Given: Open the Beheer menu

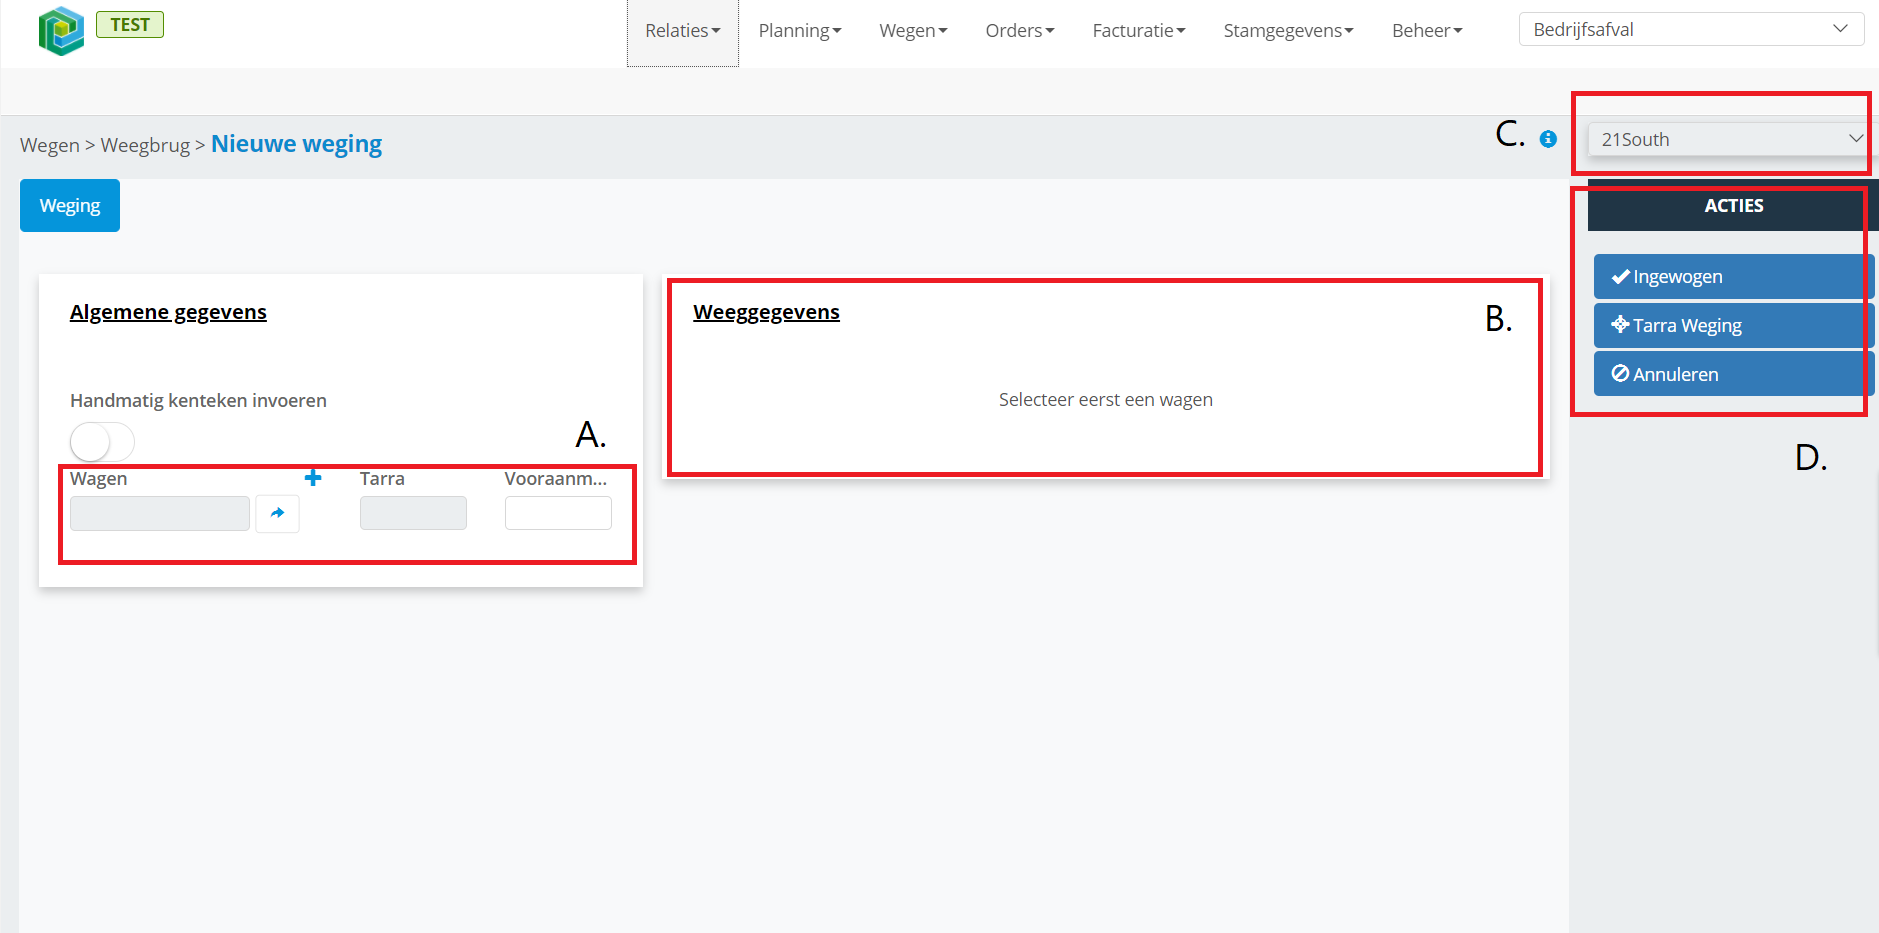Looking at the screenshot, I should [x=1427, y=31].
